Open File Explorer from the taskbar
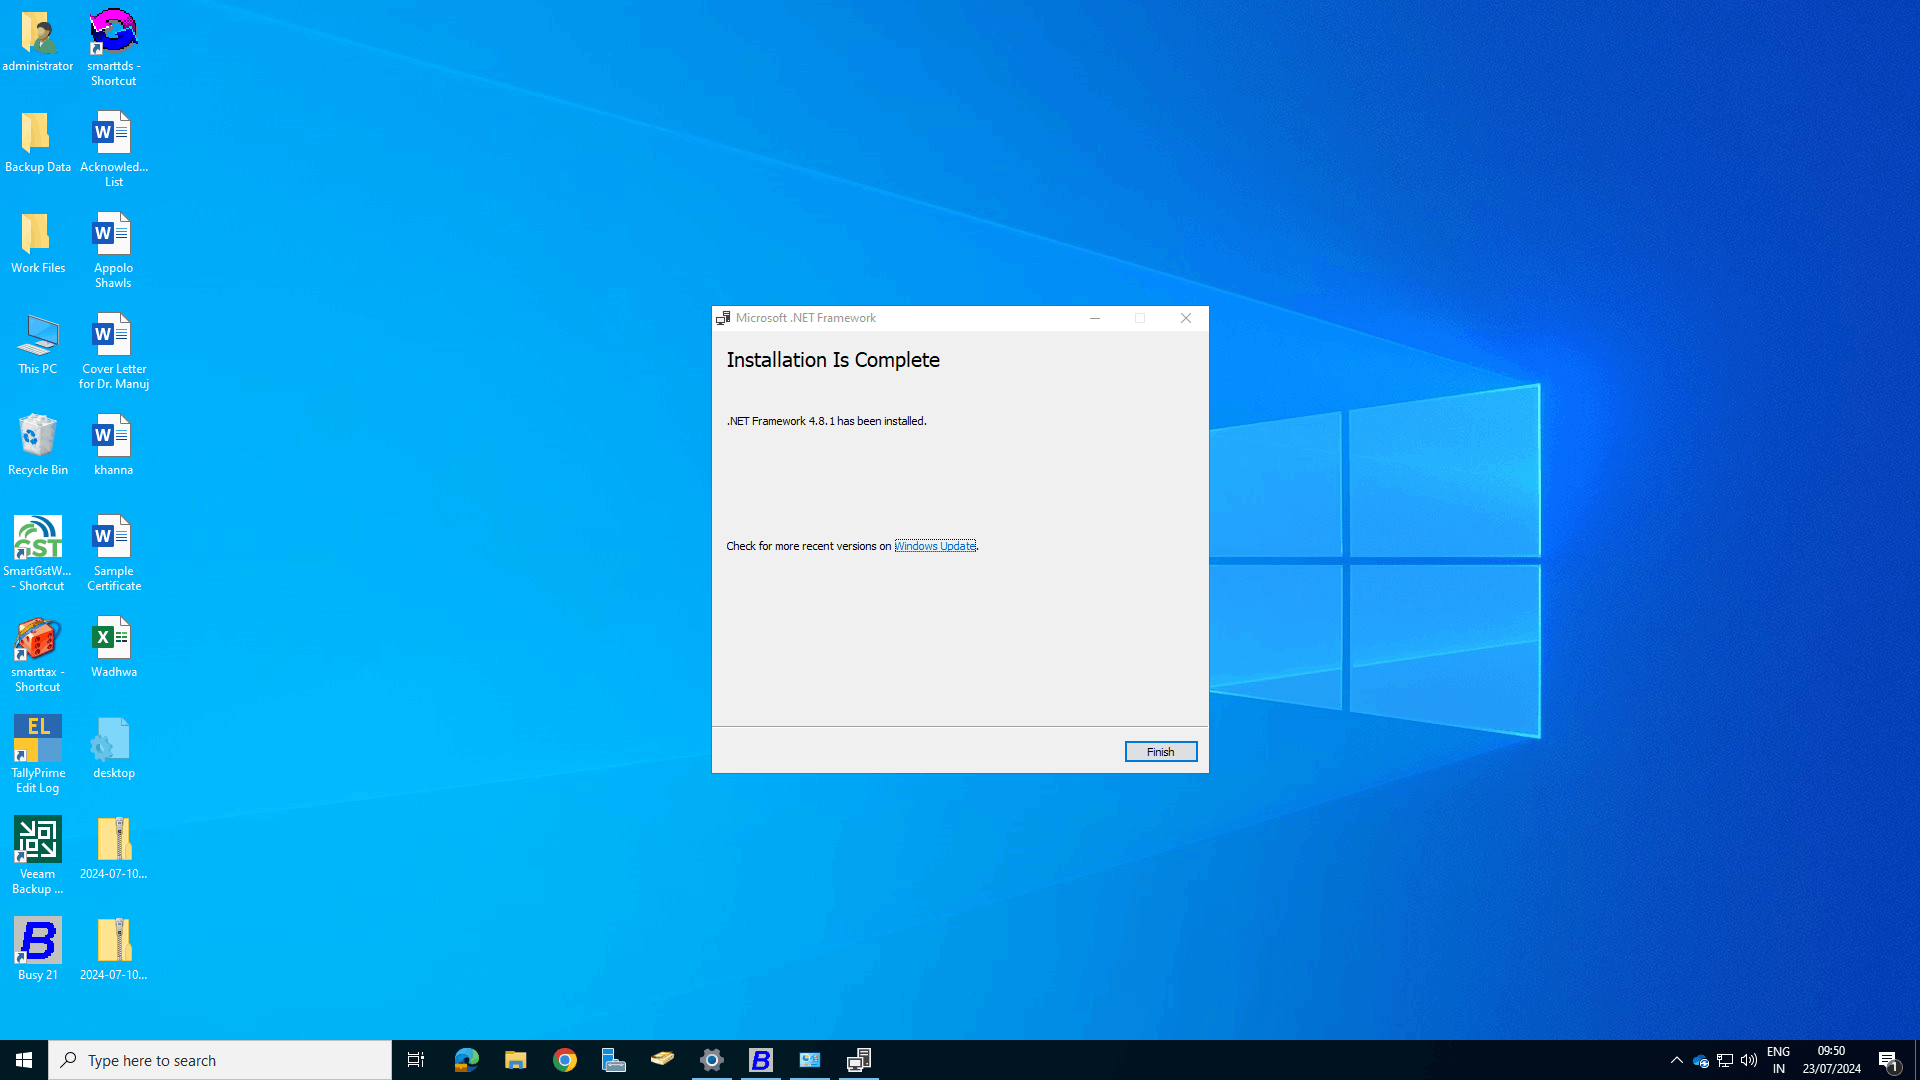The width and height of the screenshot is (1920, 1080). click(515, 1060)
